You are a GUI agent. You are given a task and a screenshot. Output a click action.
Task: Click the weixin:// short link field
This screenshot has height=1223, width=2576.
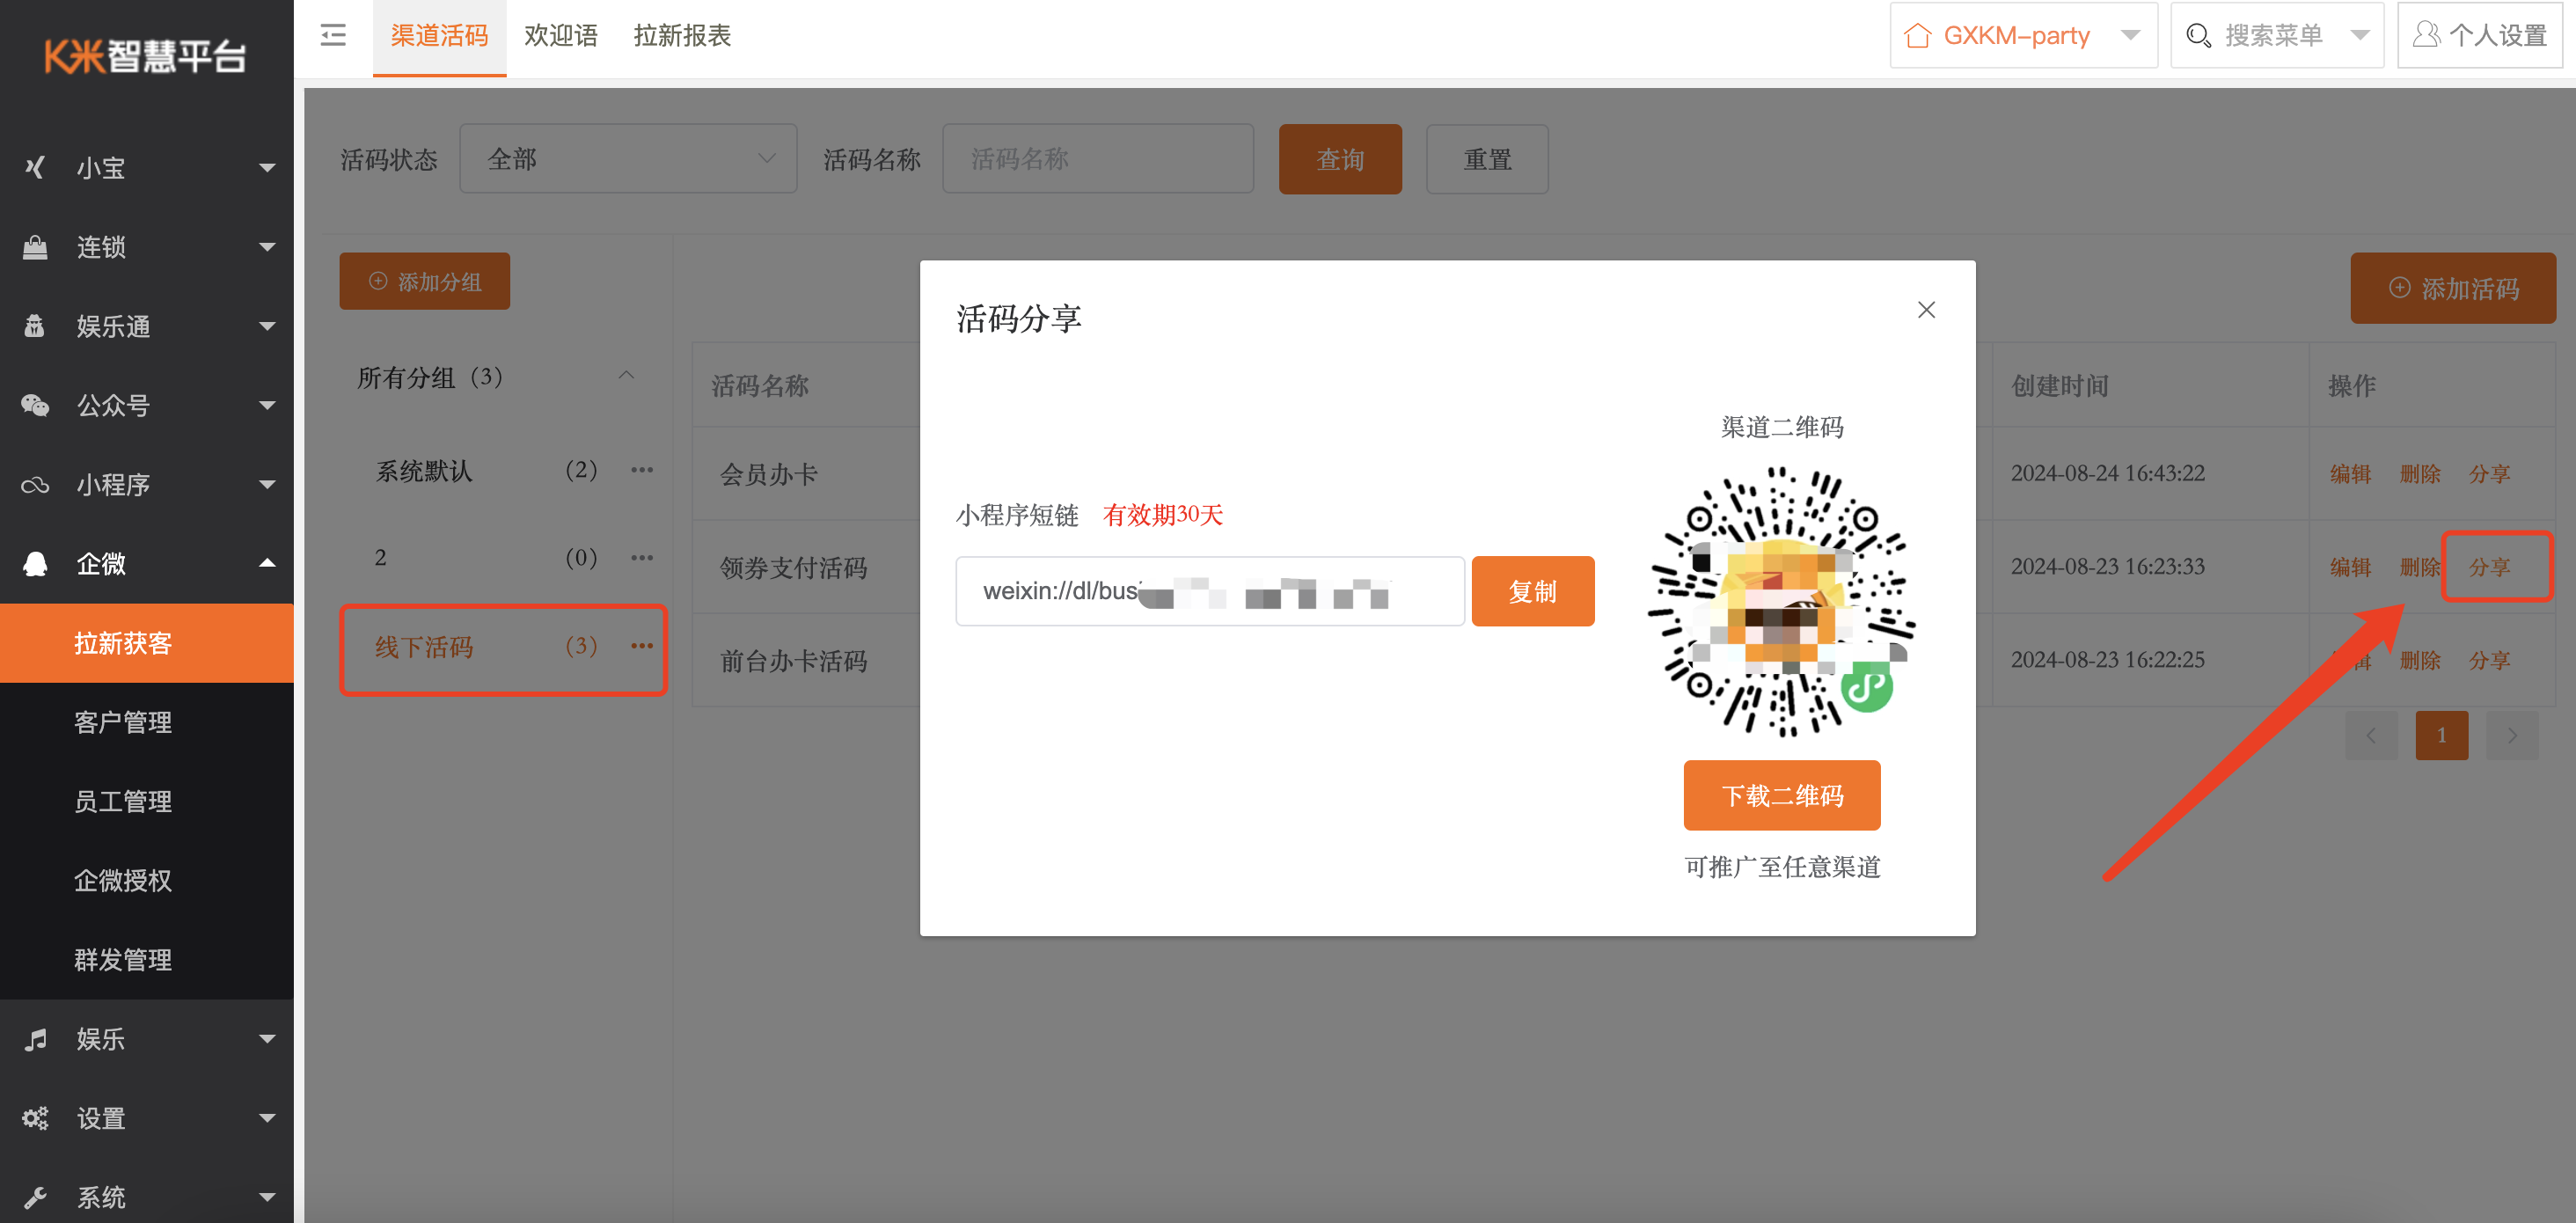point(1210,591)
